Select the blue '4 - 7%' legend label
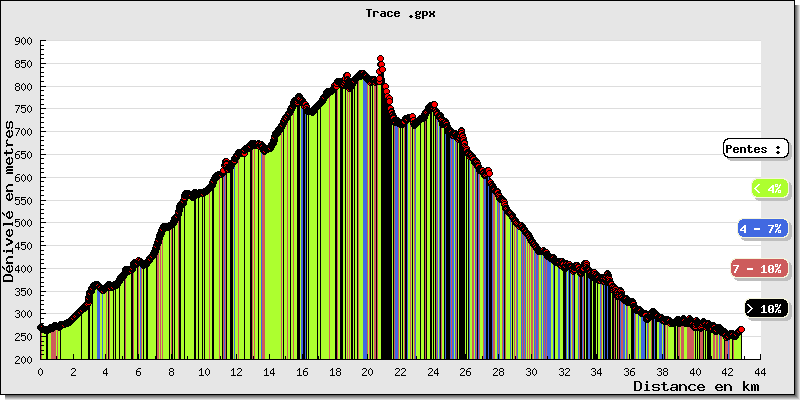The height and width of the screenshot is (400, 800). coord(762,229)
